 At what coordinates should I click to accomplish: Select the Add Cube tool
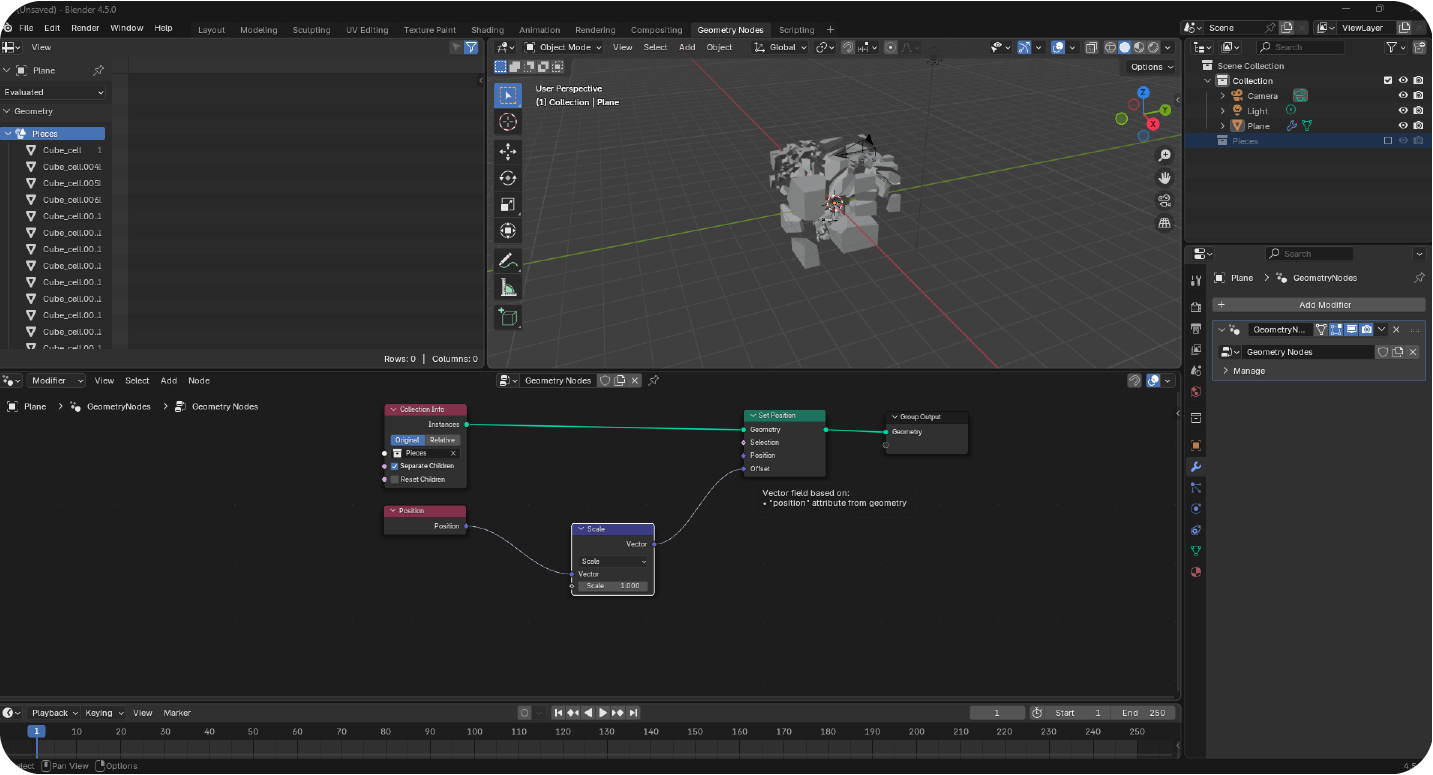coord(508,317)
